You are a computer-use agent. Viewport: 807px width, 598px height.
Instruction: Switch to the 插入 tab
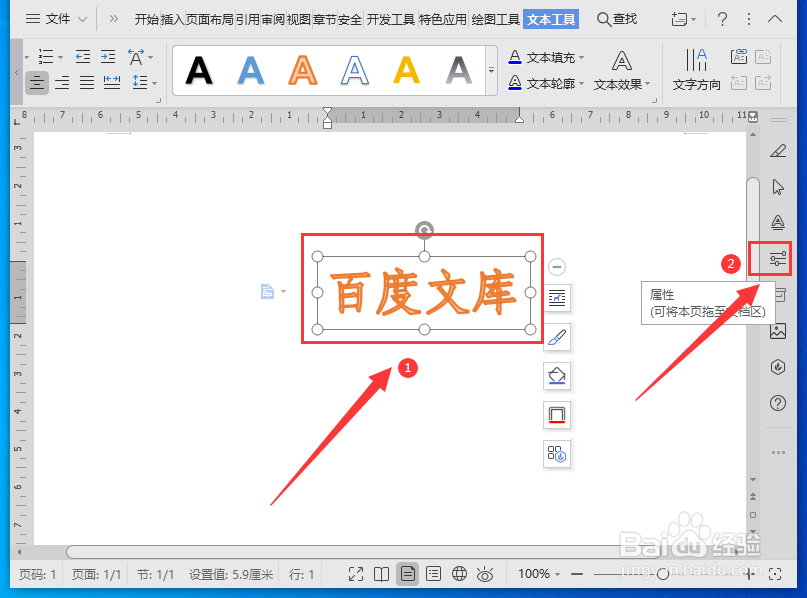(172, 20)
